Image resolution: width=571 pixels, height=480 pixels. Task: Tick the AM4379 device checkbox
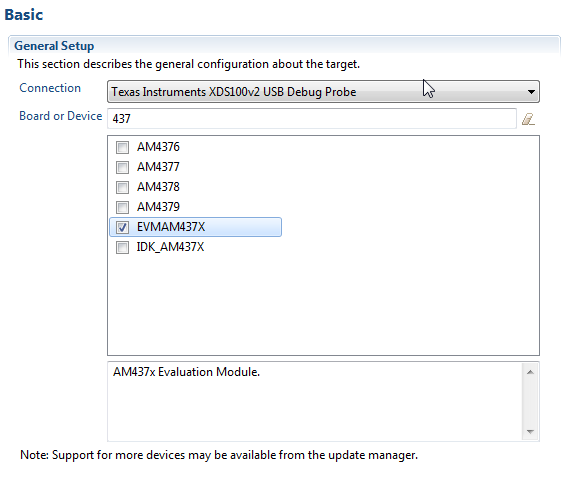(122, 207)
